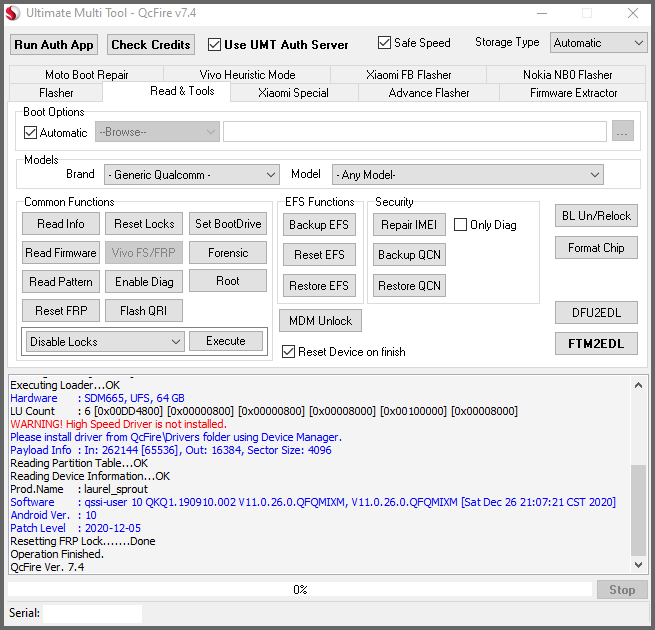Click the Backup EFS button
Screen dimensions: 655x630
point(319,225)
